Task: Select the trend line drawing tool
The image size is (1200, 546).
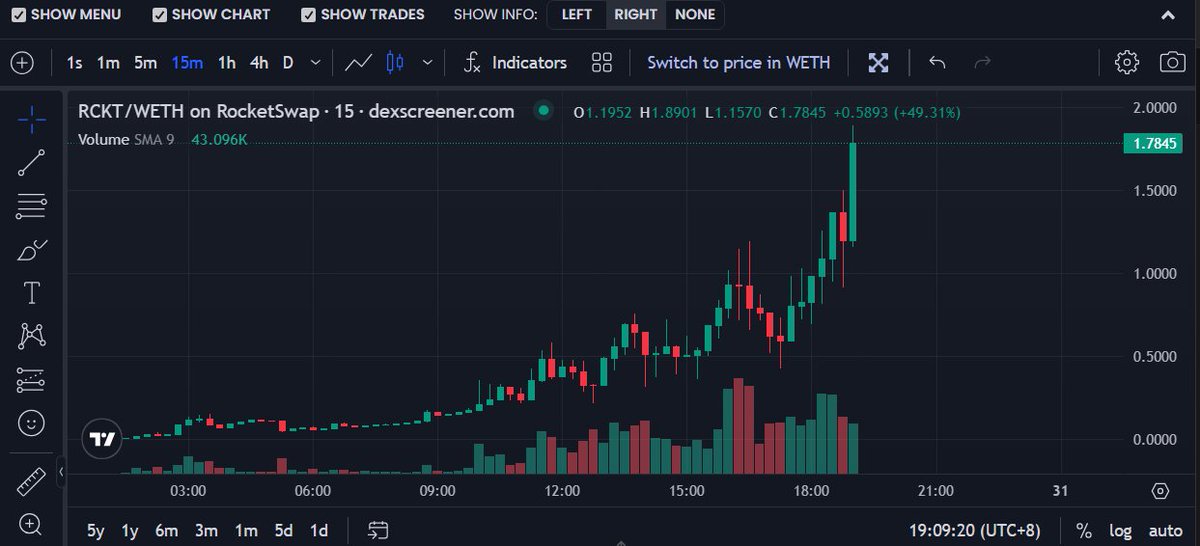Action: [x=31, y=163]
